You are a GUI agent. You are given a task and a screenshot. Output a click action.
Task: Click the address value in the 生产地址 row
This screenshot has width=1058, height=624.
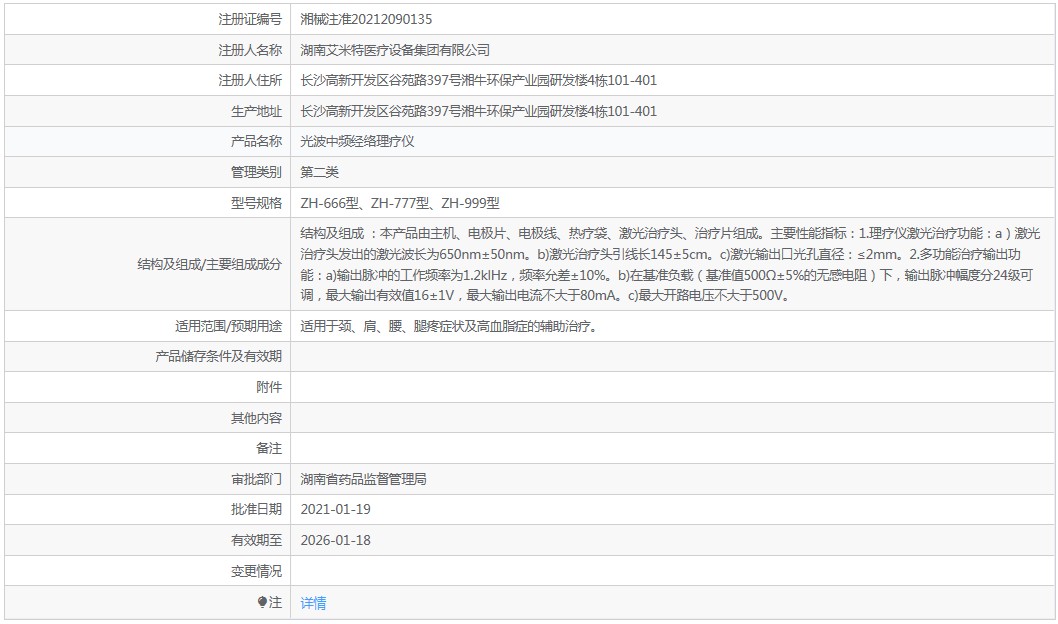[478, 111]
